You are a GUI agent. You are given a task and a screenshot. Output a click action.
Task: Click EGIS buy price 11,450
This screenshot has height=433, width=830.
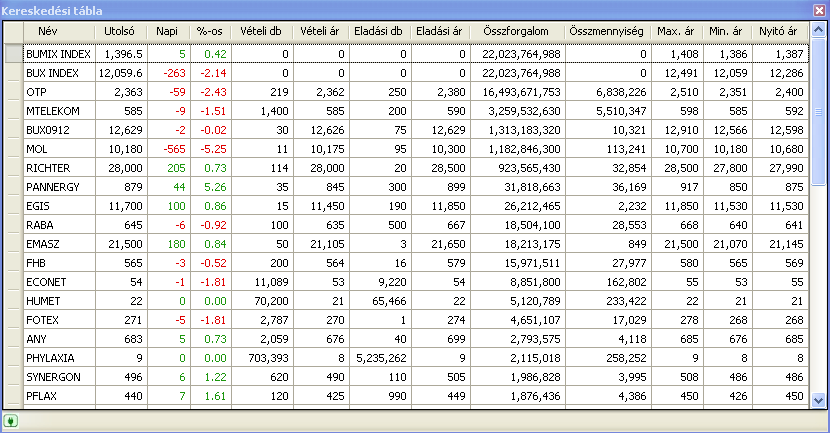click(x=327, y=206)
